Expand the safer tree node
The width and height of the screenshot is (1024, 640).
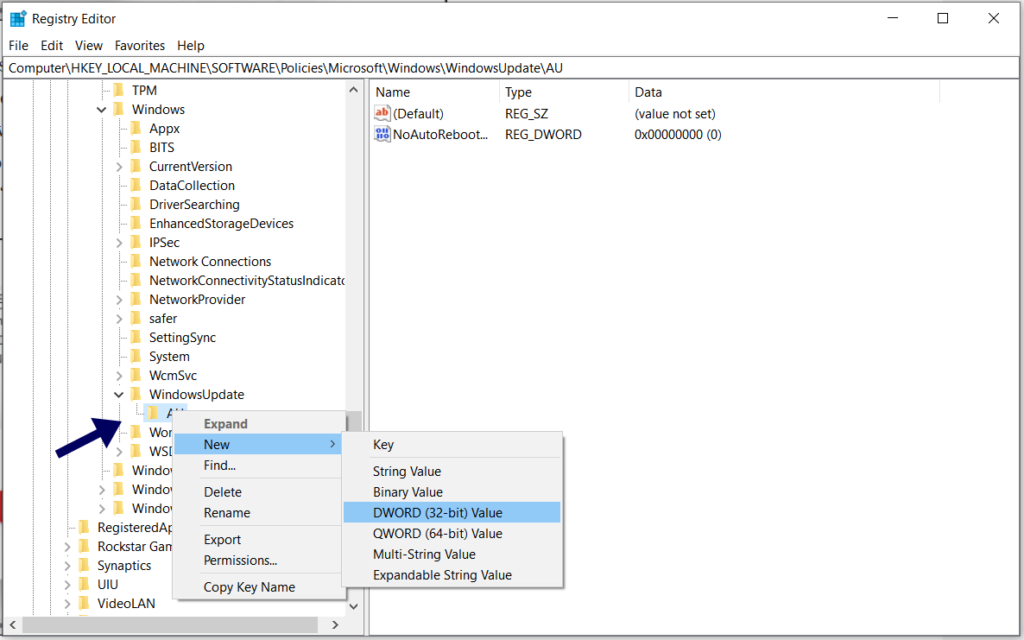pyautogui.click(x=118, y=318)
